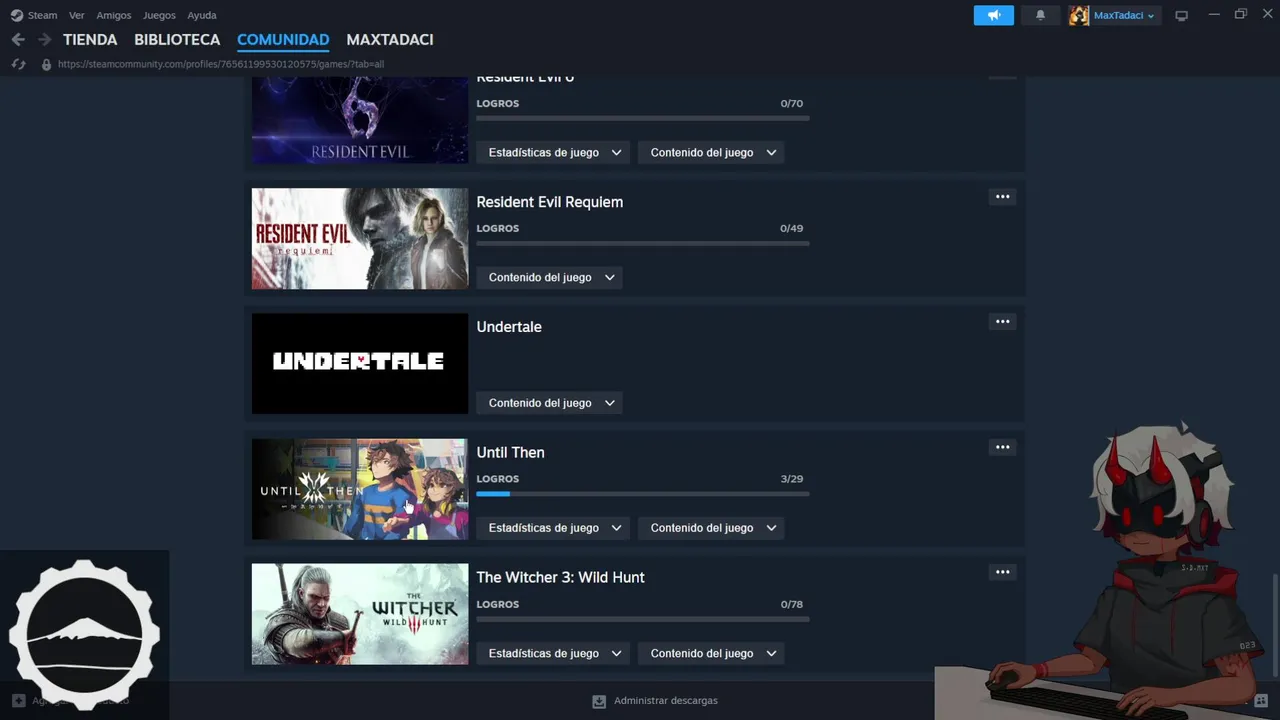Open the Amigos menu
Viewport: 1280px width, 720px height.
click(114, 15)
